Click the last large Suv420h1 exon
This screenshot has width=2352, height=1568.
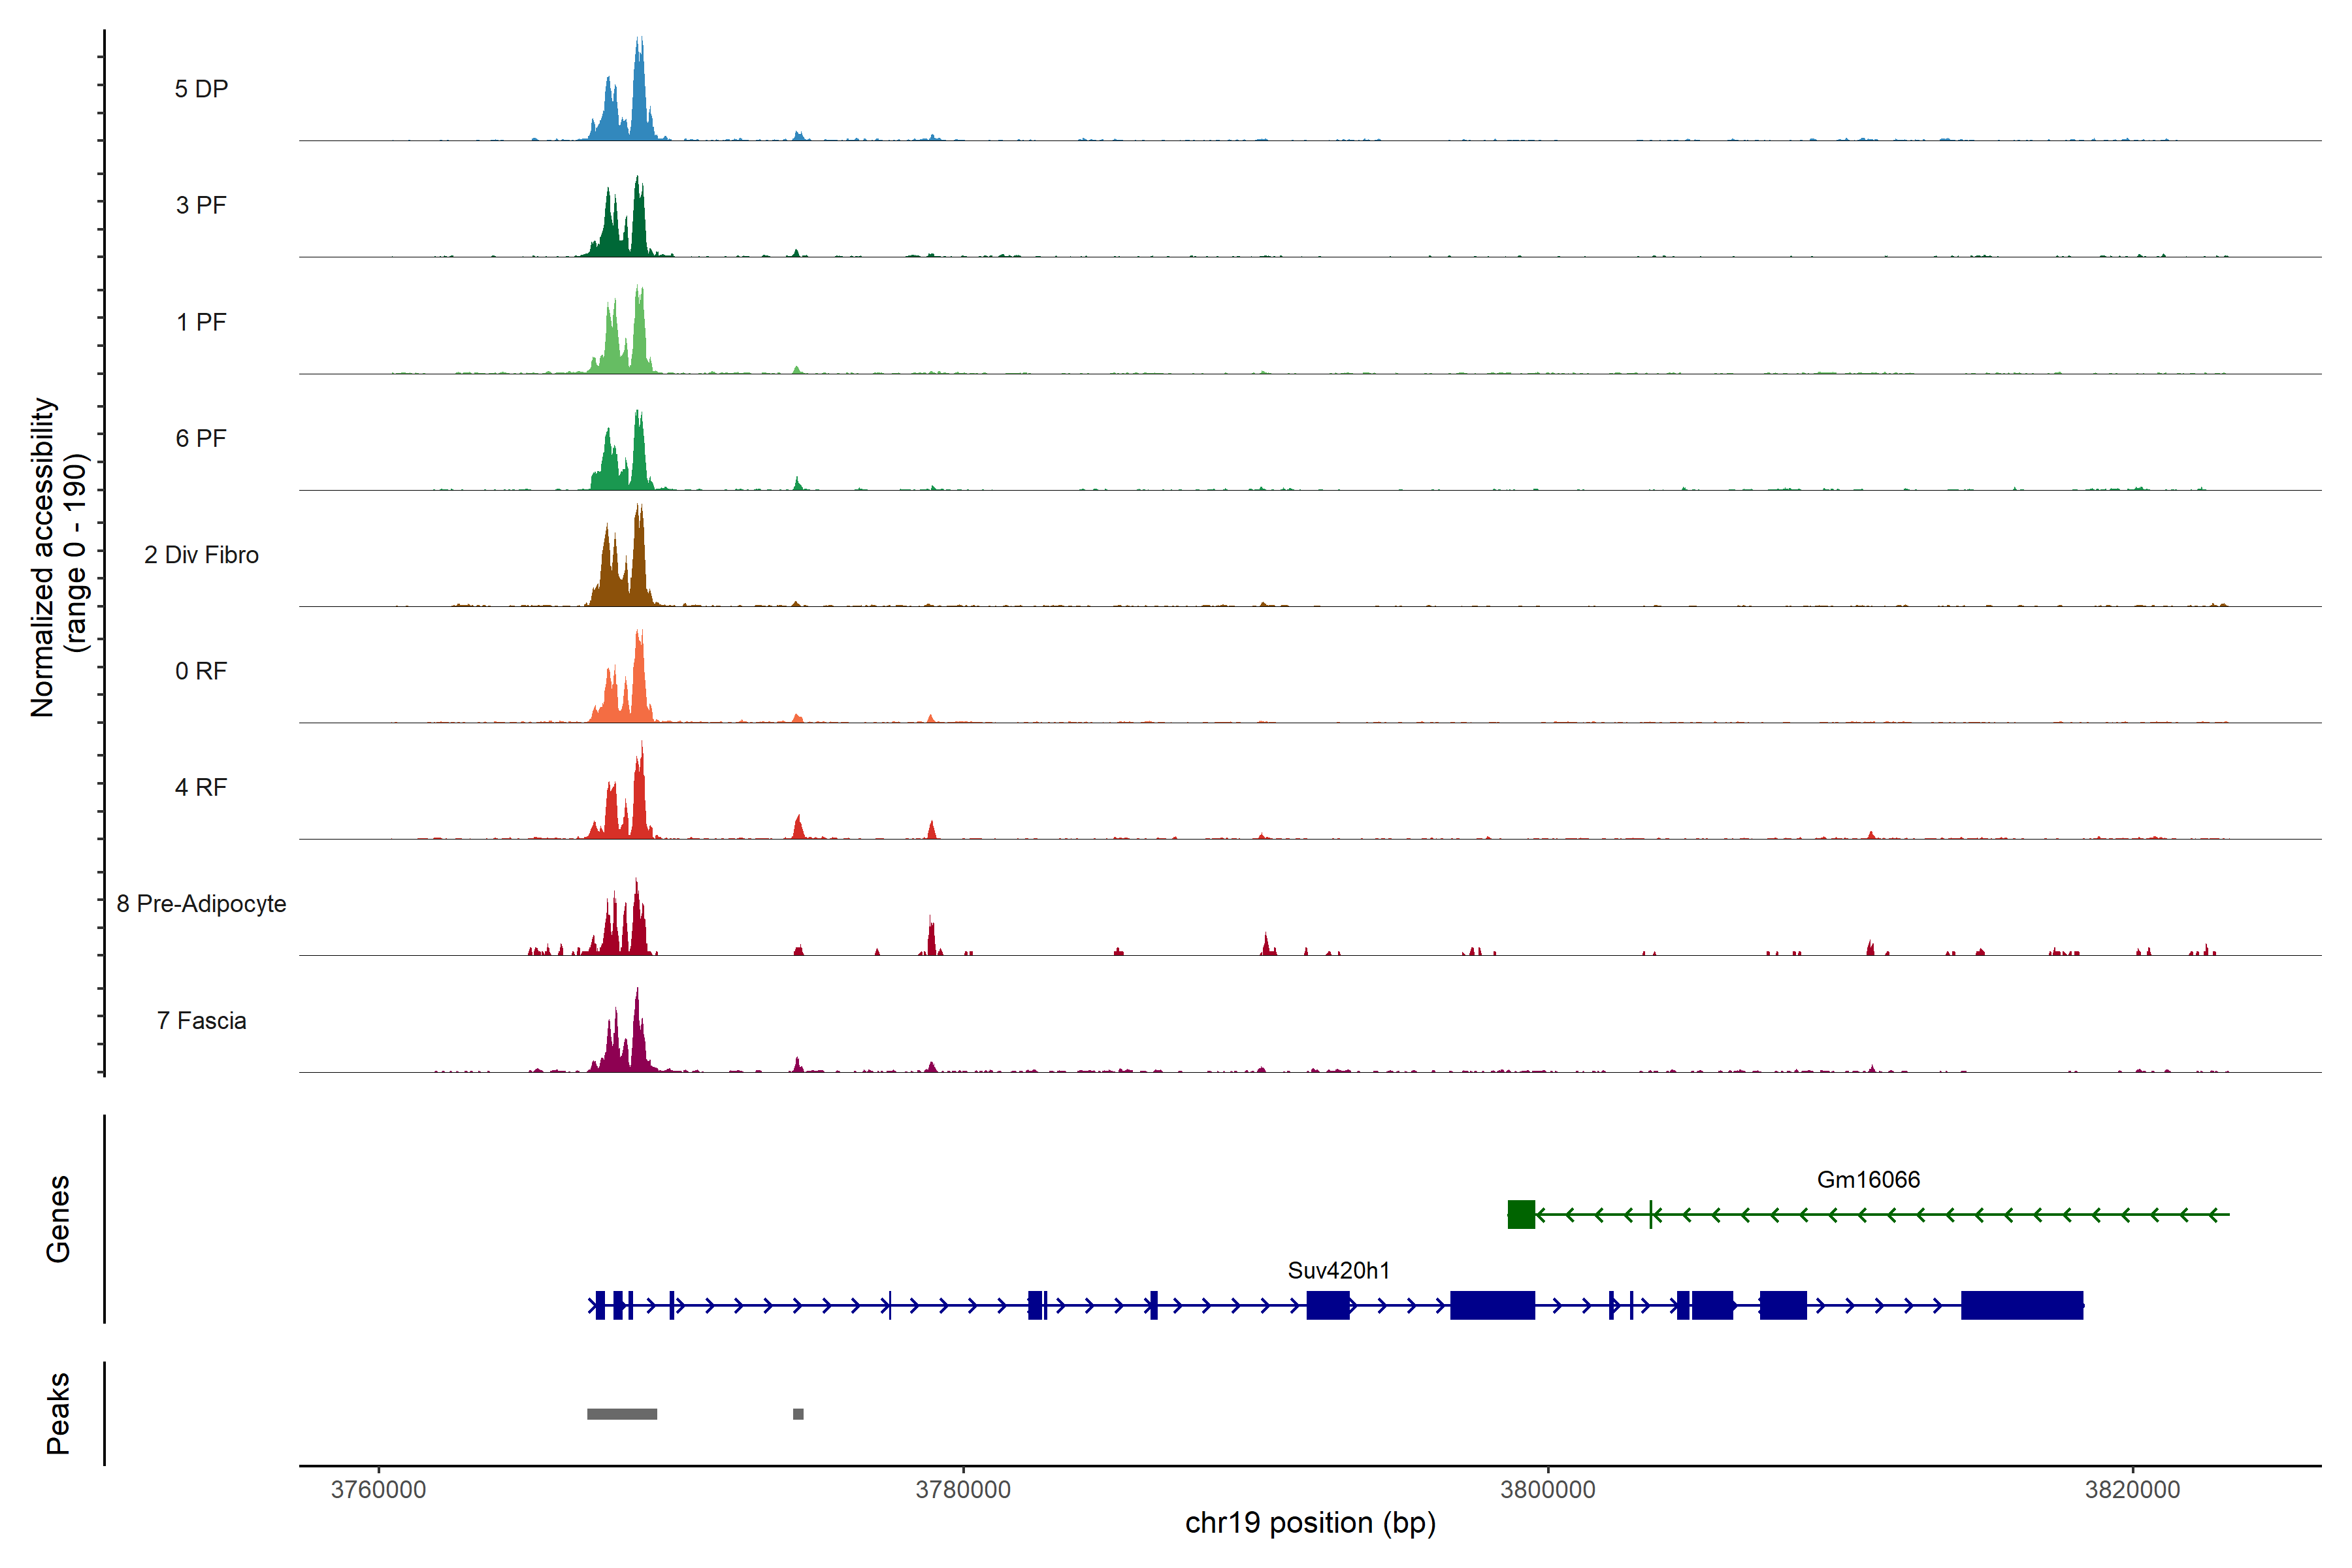click(2021, 1305)
